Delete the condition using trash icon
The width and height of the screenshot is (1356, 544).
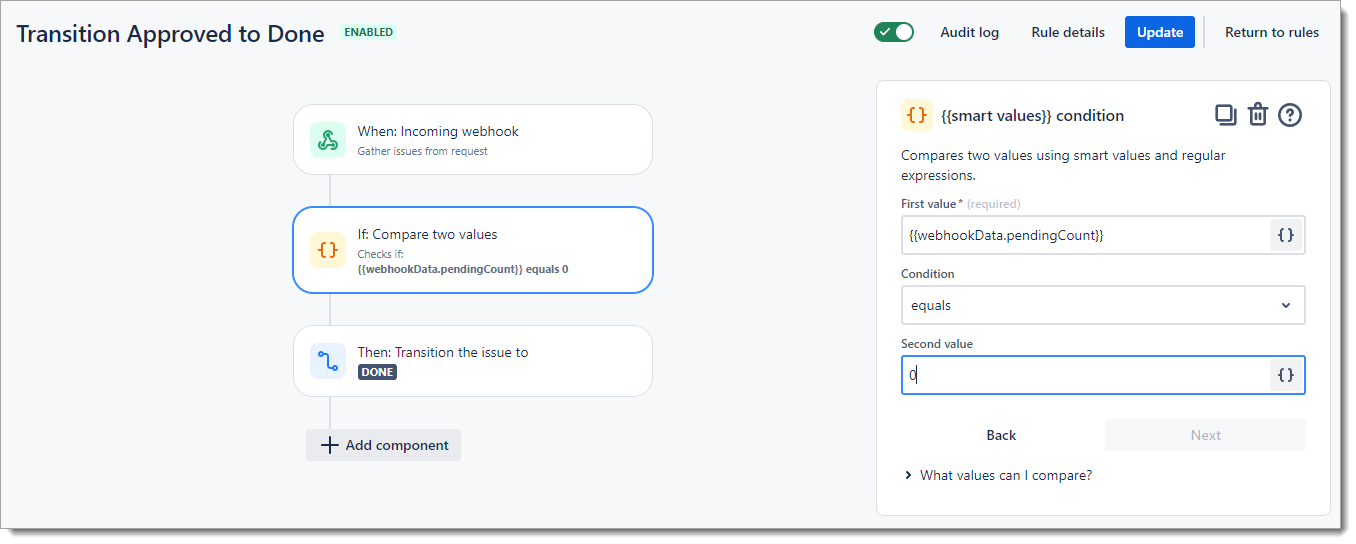pos(1258,115)
